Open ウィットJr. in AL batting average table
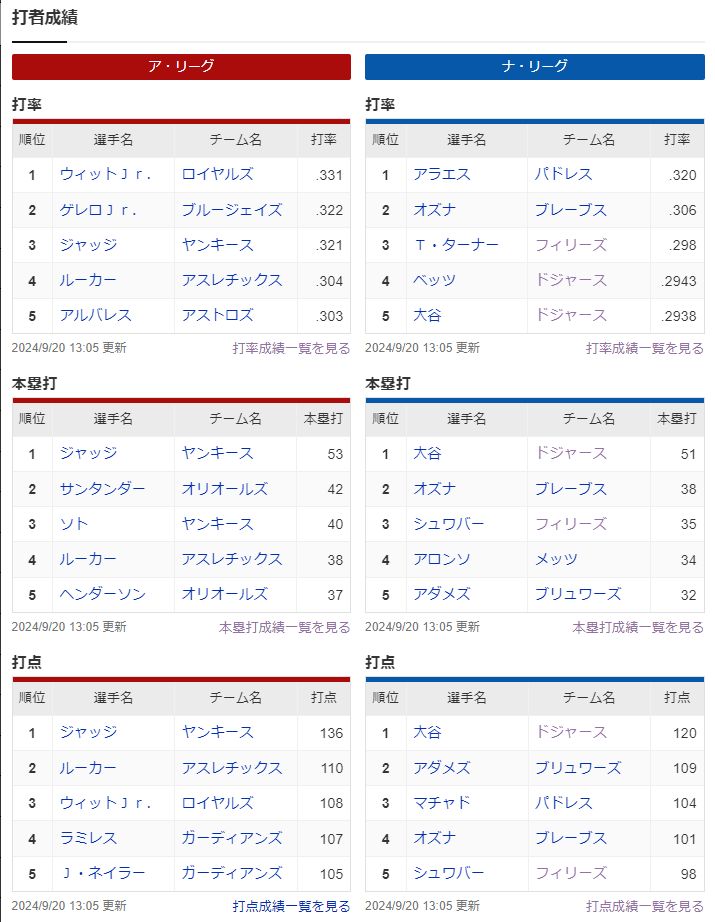The width and height of the screenshot is (715, 922). pos(105,175)
